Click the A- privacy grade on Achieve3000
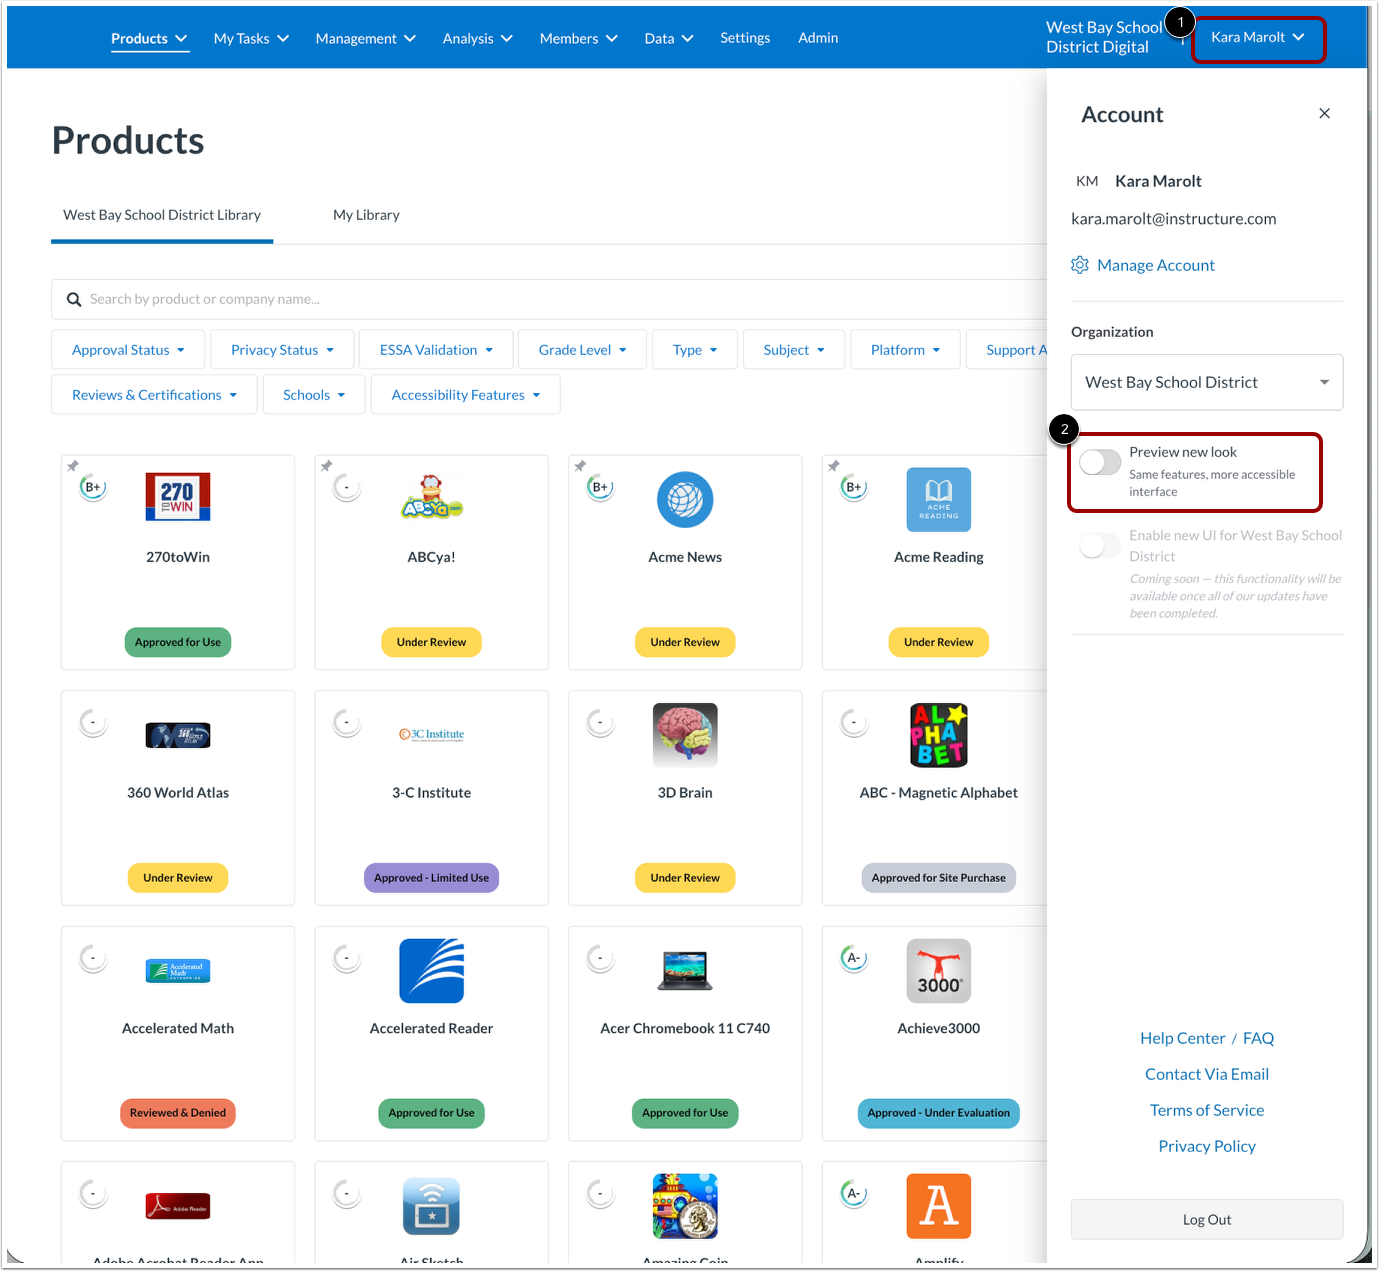Image resolution: width=1379 pixels, height=1271 pixels. click(x=854, y=958)
